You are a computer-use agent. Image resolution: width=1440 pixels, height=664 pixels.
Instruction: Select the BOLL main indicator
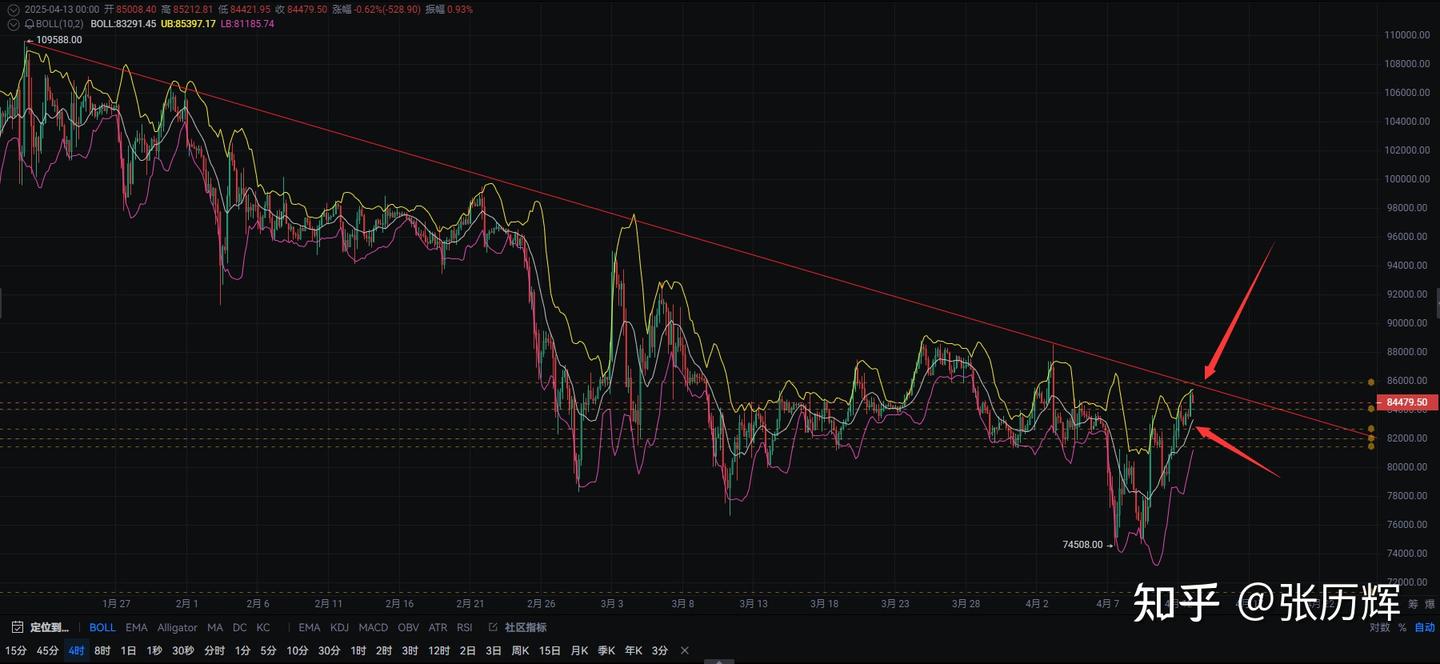pyautogui.click(x=102, y=628)
